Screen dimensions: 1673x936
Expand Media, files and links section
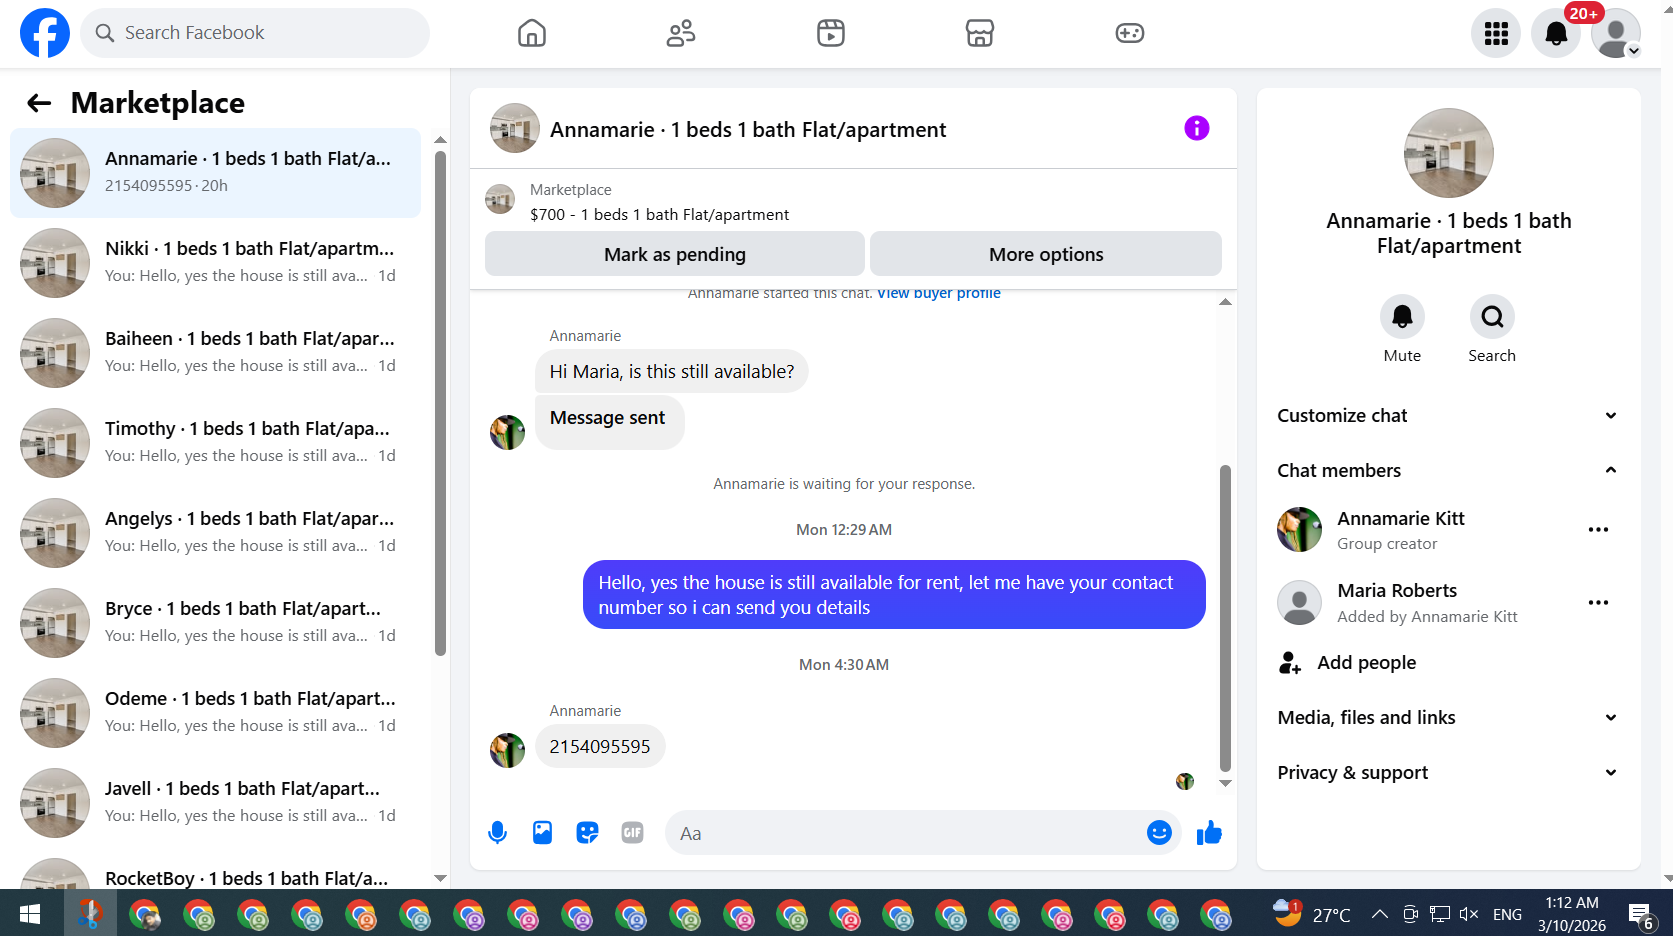pos(1448,717)
